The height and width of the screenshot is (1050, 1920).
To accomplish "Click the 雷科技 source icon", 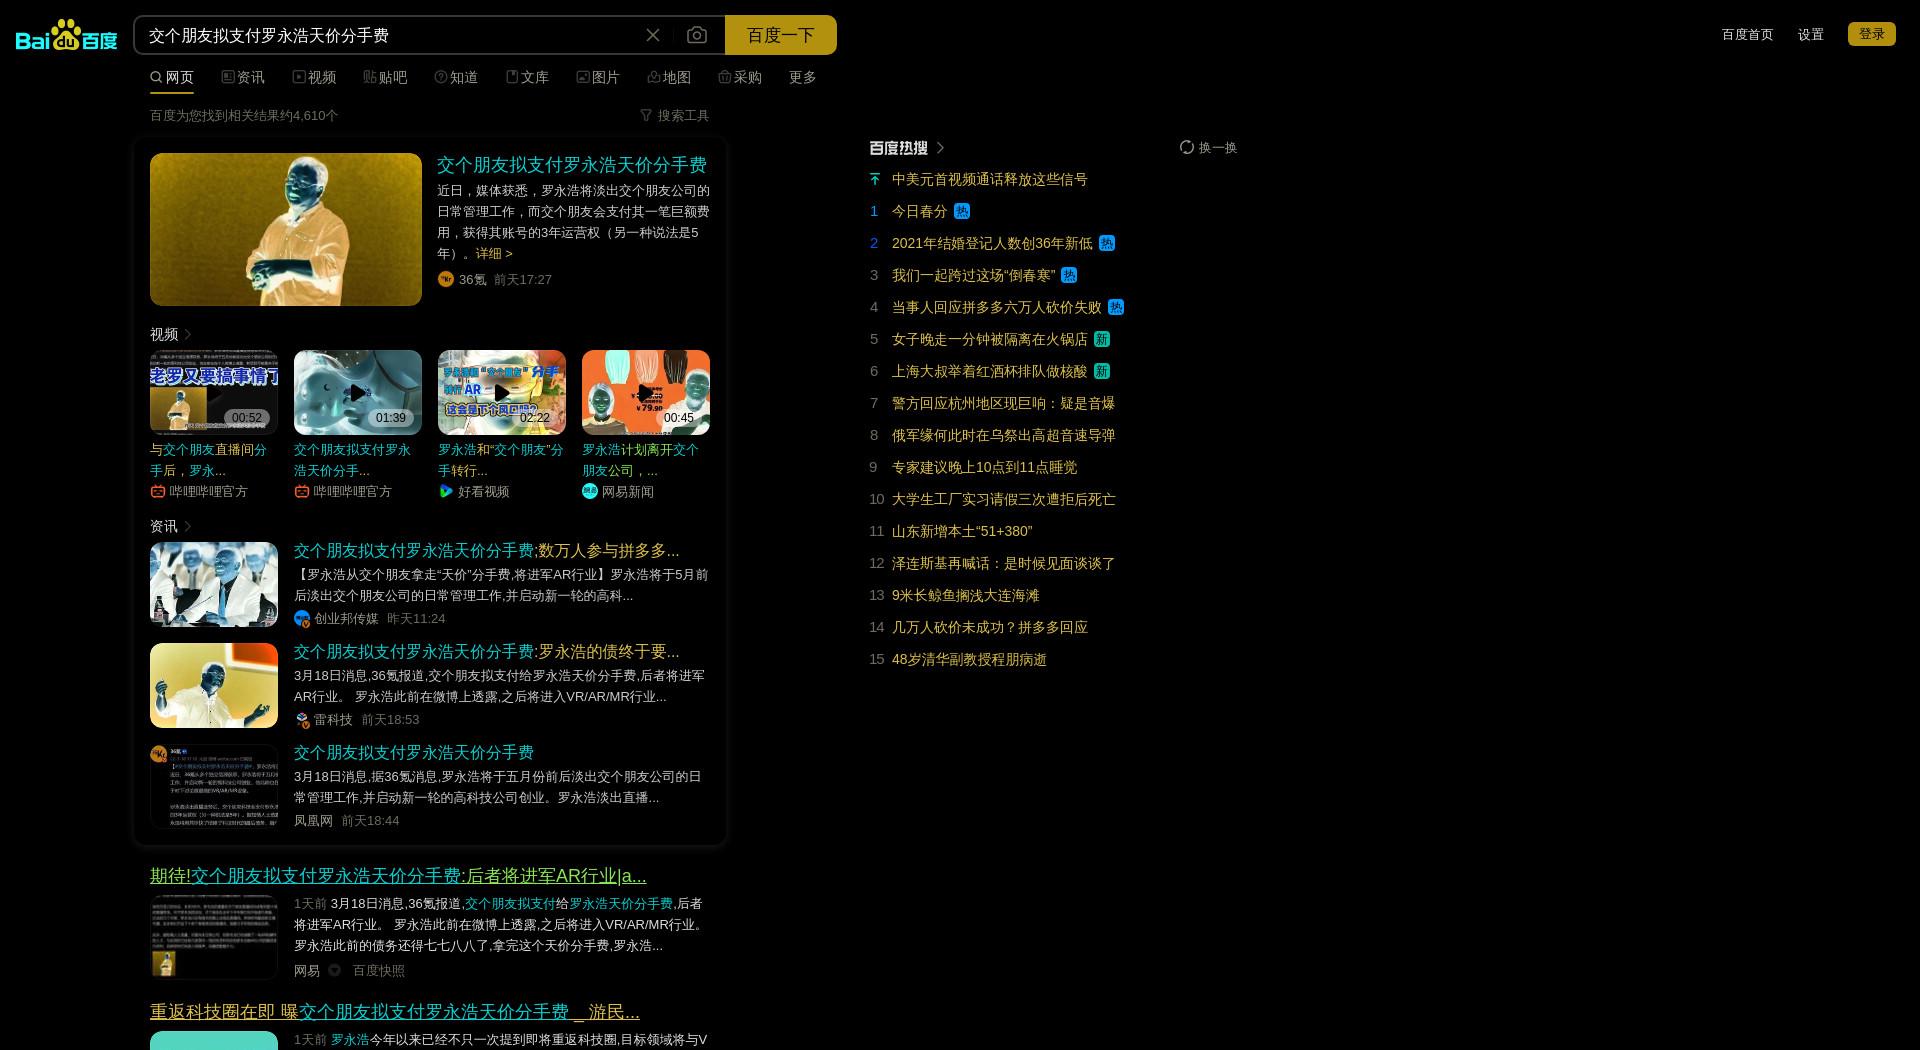I will [302, 719].
